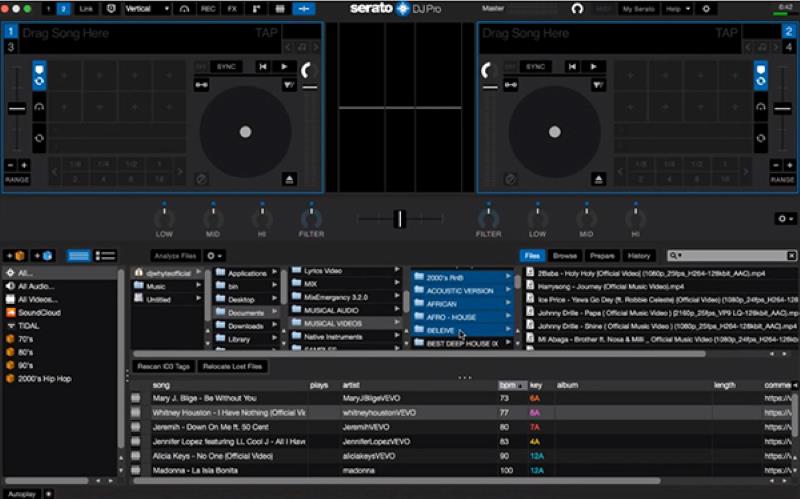Click the library search field
Viewport: 800px width, 499px height.
tap(732, 255)
